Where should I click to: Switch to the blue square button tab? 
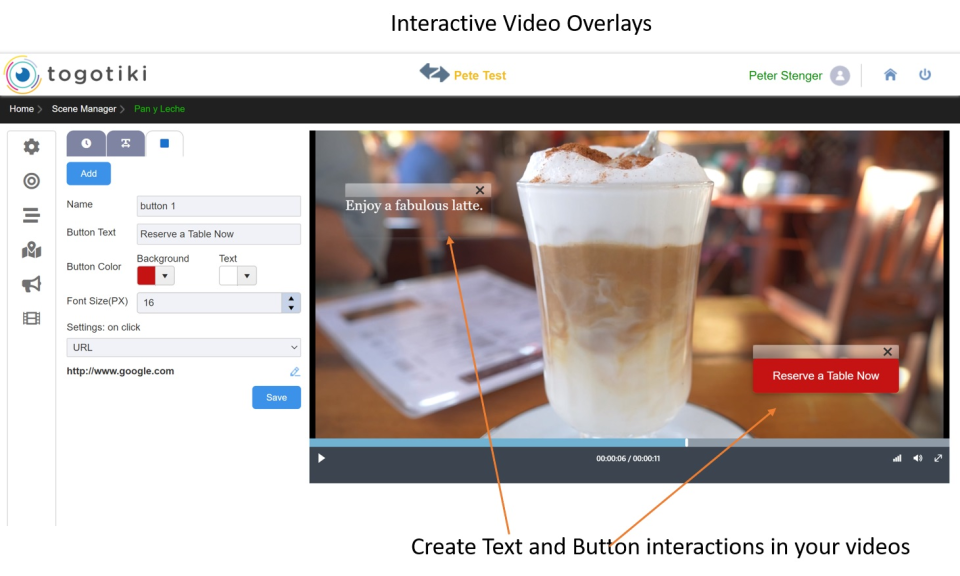pos(163,143)
